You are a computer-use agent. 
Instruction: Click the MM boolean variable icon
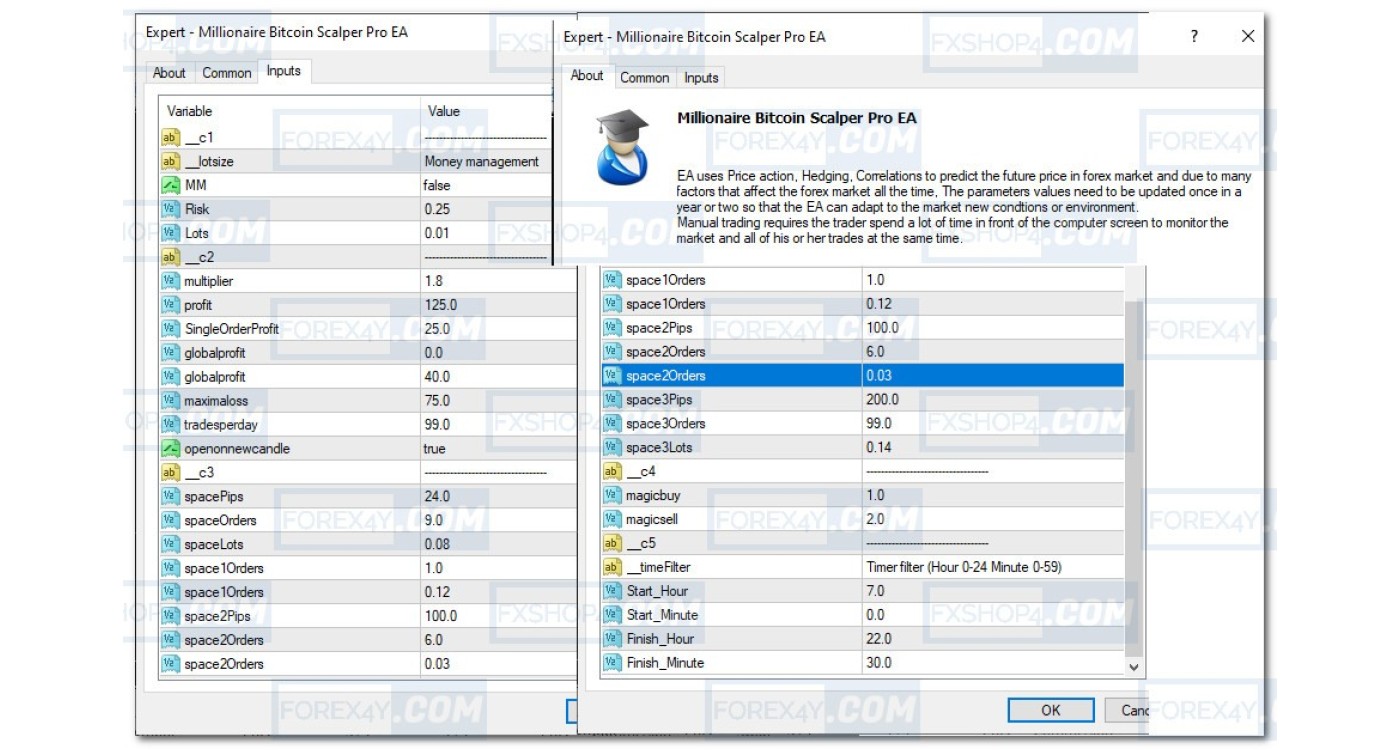click(170, 185)
